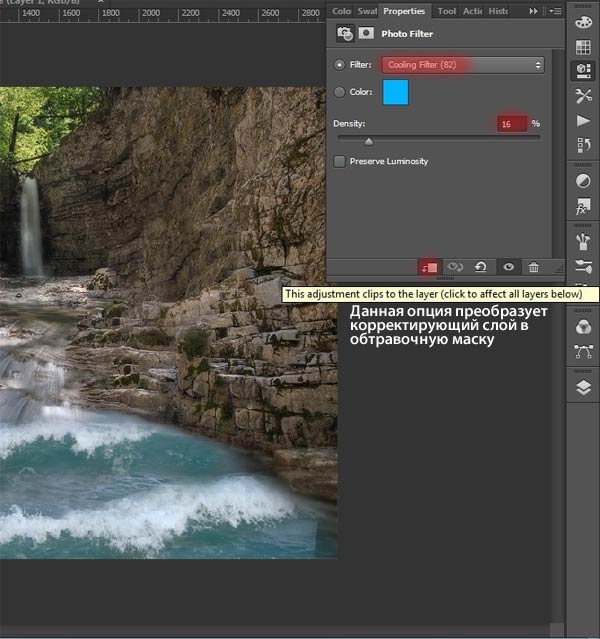
Task: Open Layers panel stack icon
Action: (583, 388)
